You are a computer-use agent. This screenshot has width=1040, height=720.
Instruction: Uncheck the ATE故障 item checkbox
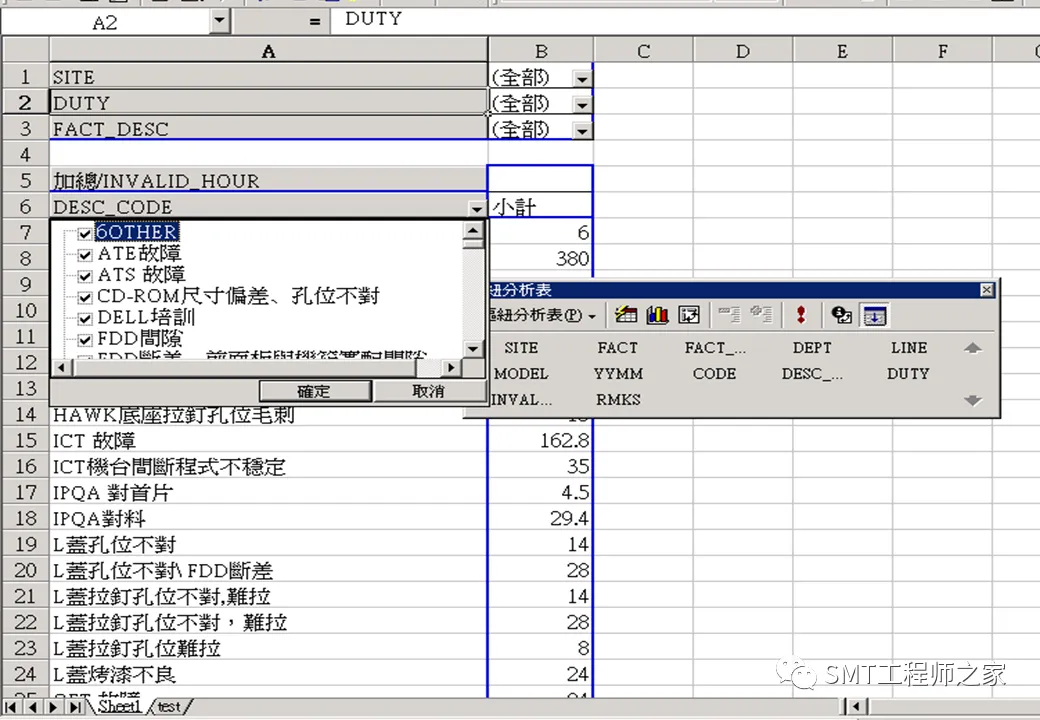pyautogui.click(x=85, y=255)
